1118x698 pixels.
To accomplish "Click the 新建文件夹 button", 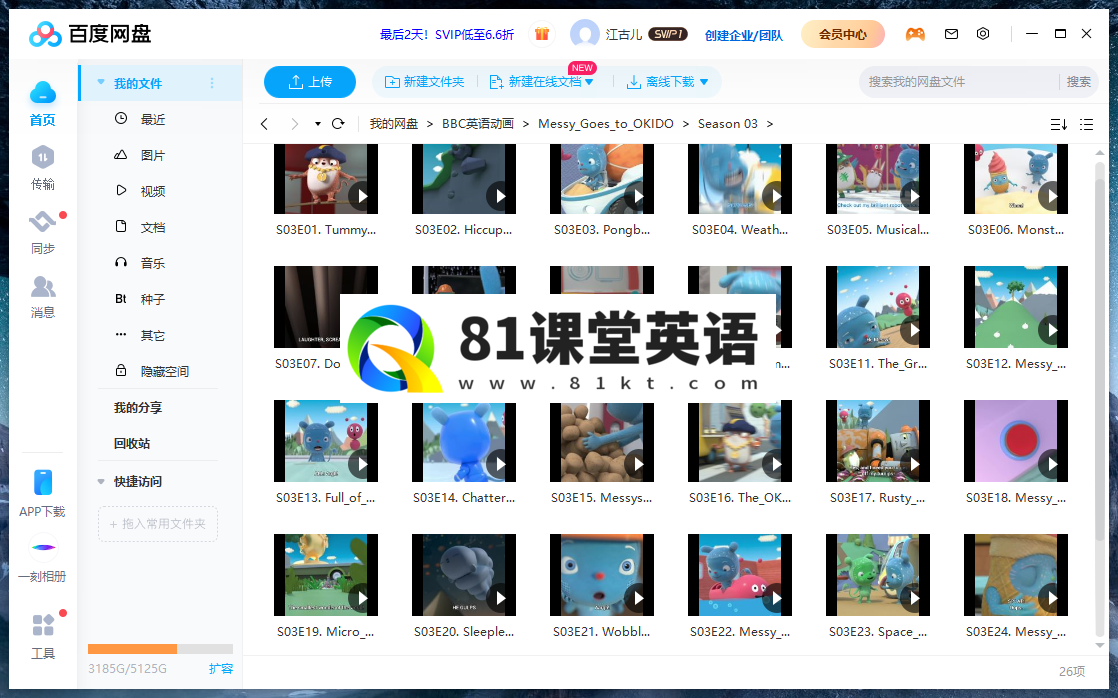I will (x=424, y=82).
